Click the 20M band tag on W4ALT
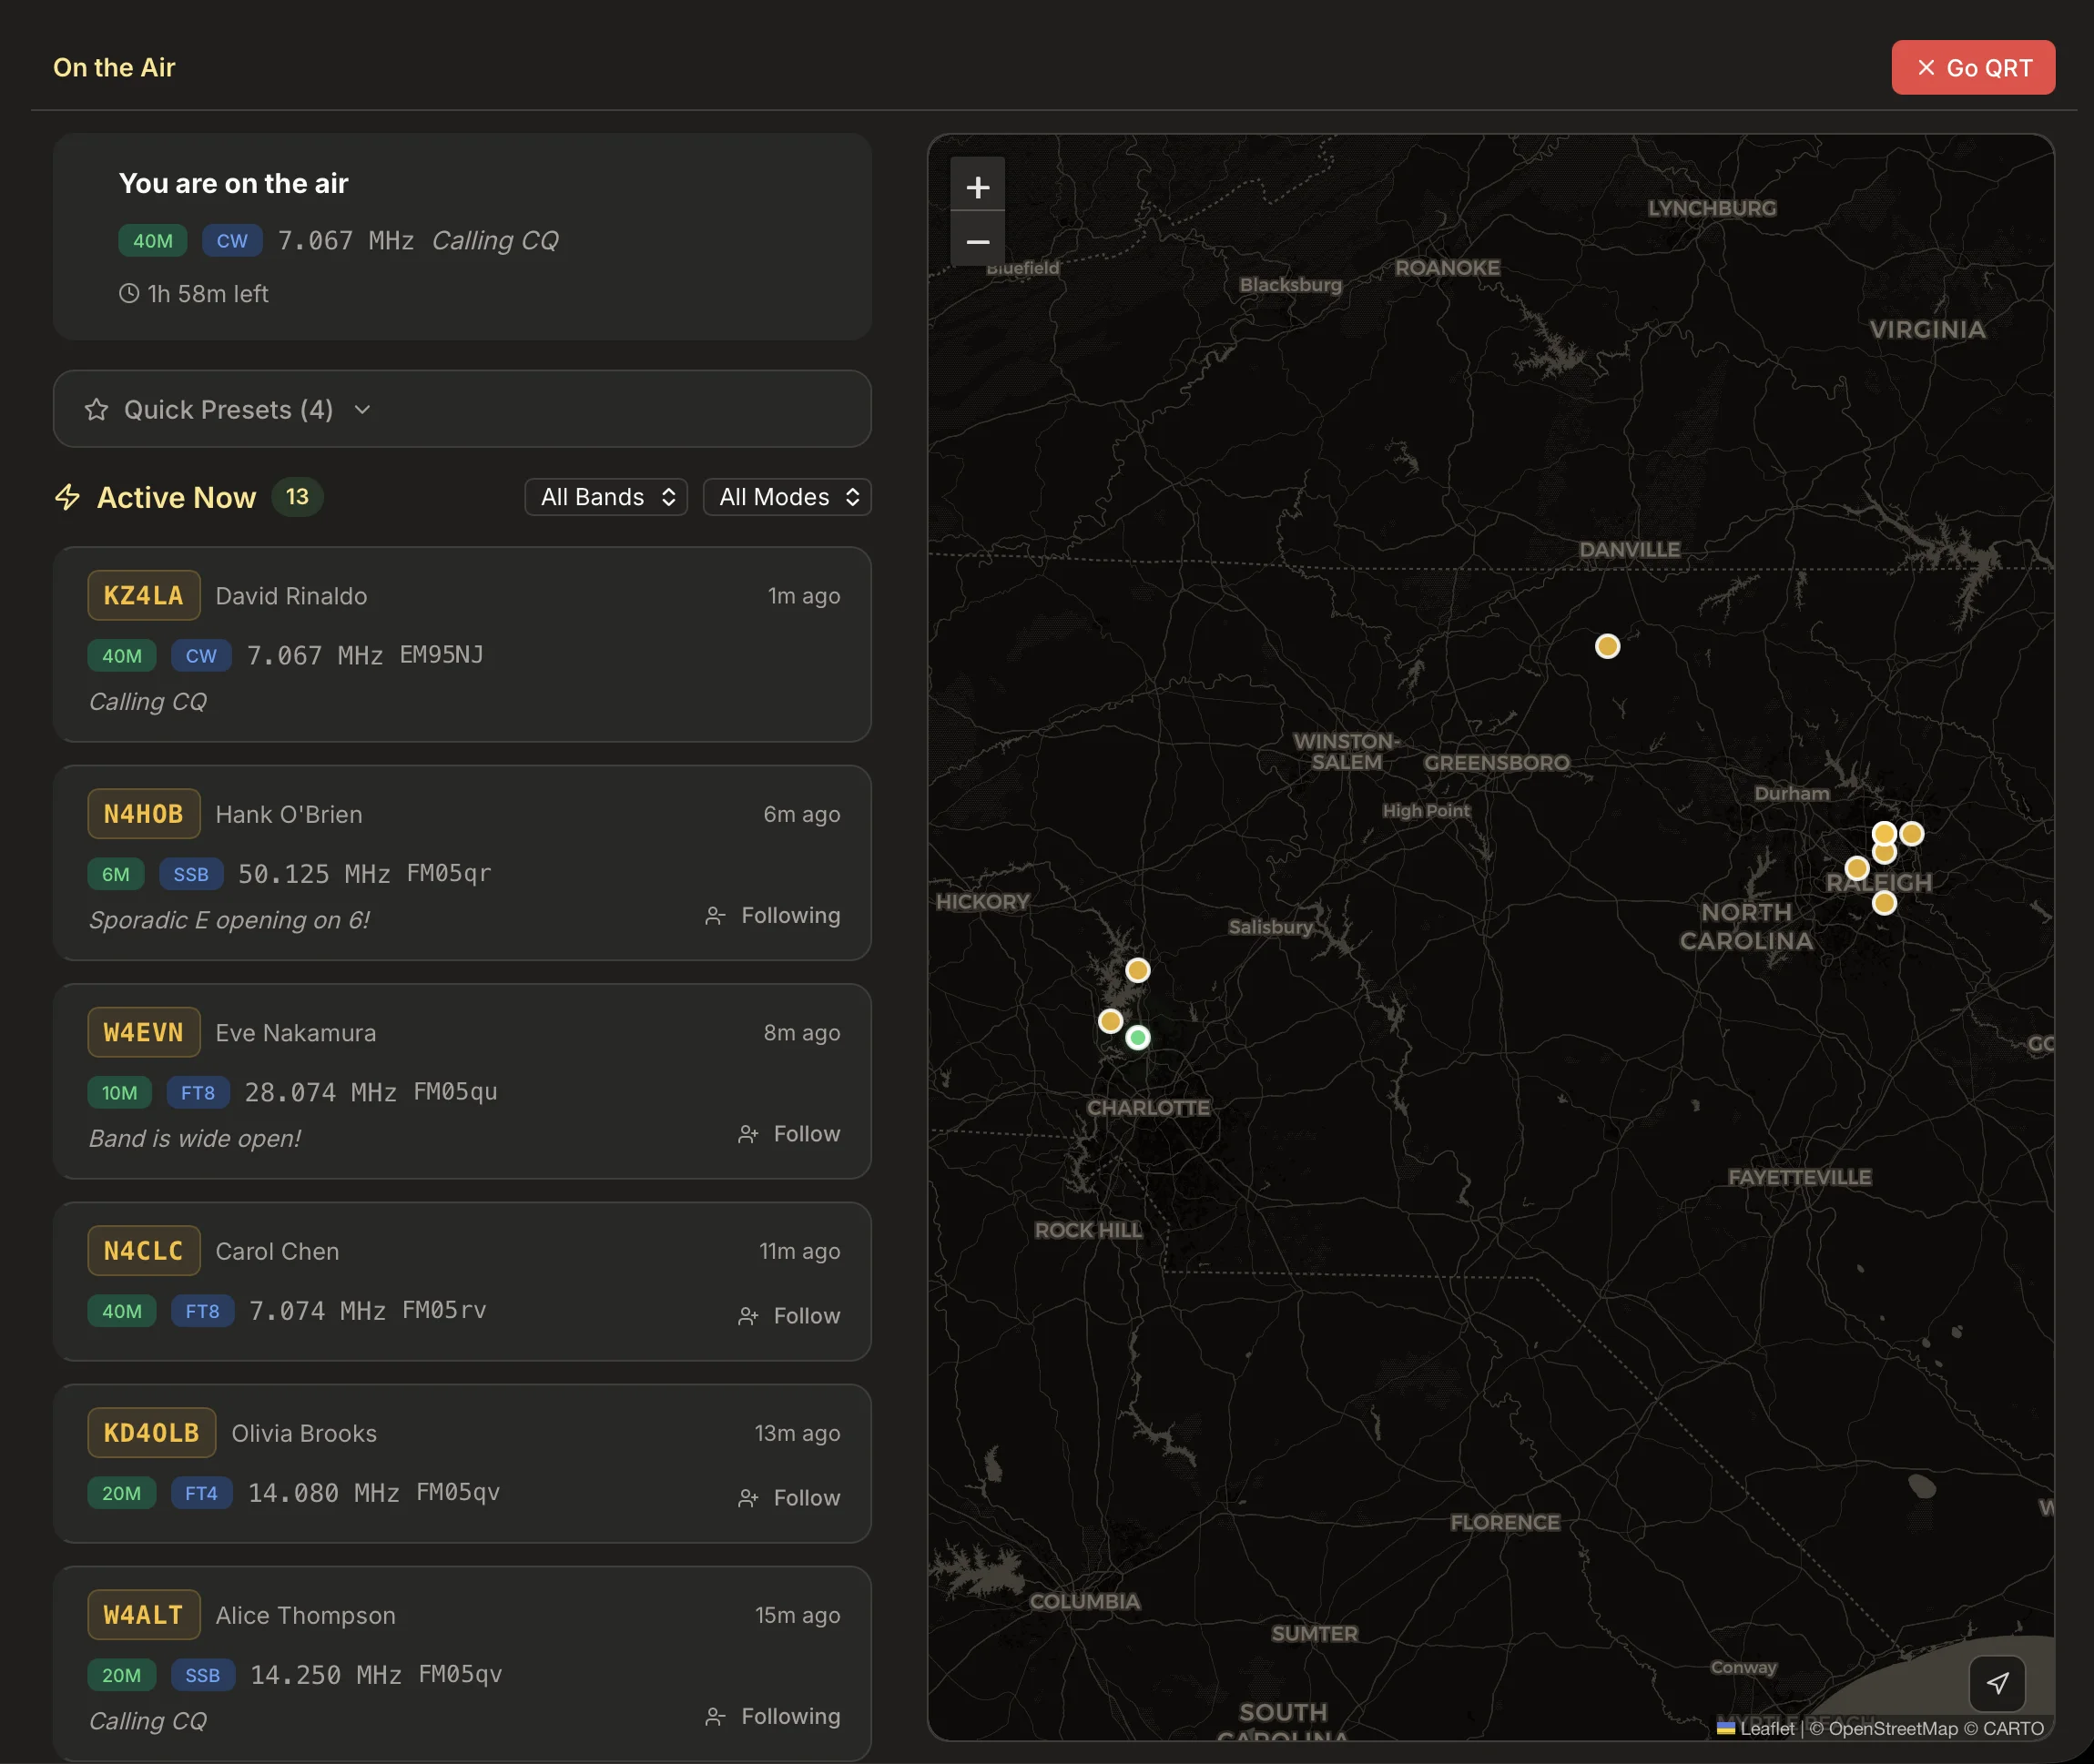 [121, 1674]
